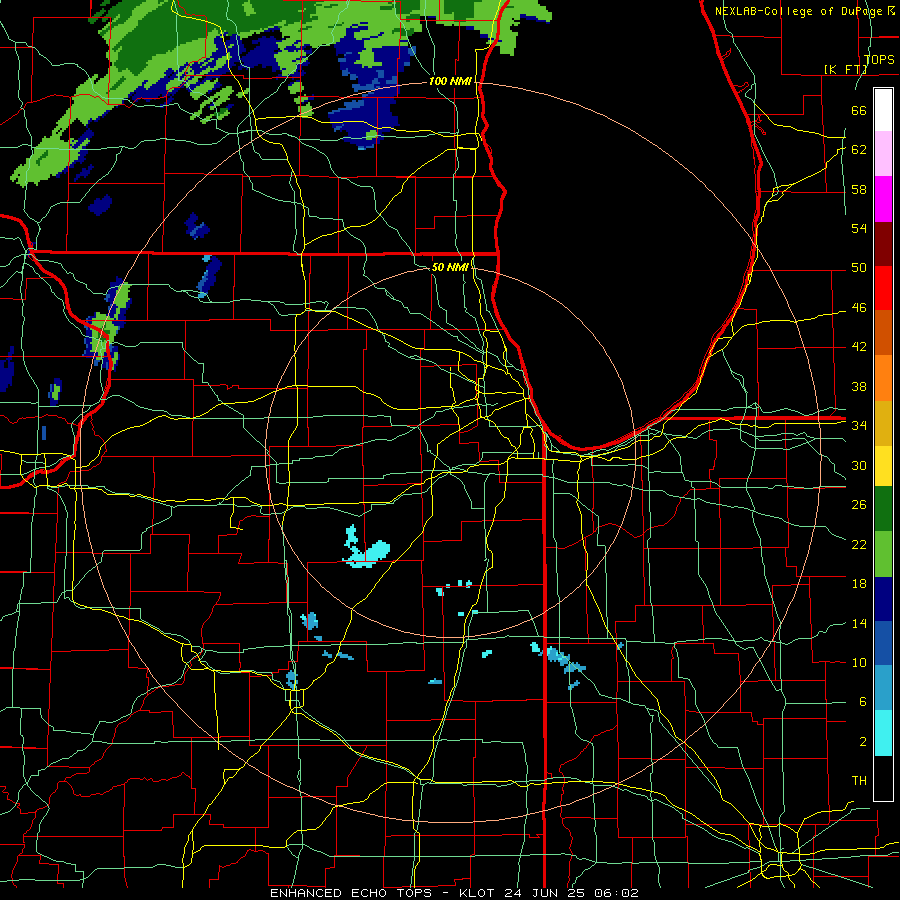This screenshot has width=900, height=900.
Task: Click the legend value '34'
Action: (x=859, y=426)
